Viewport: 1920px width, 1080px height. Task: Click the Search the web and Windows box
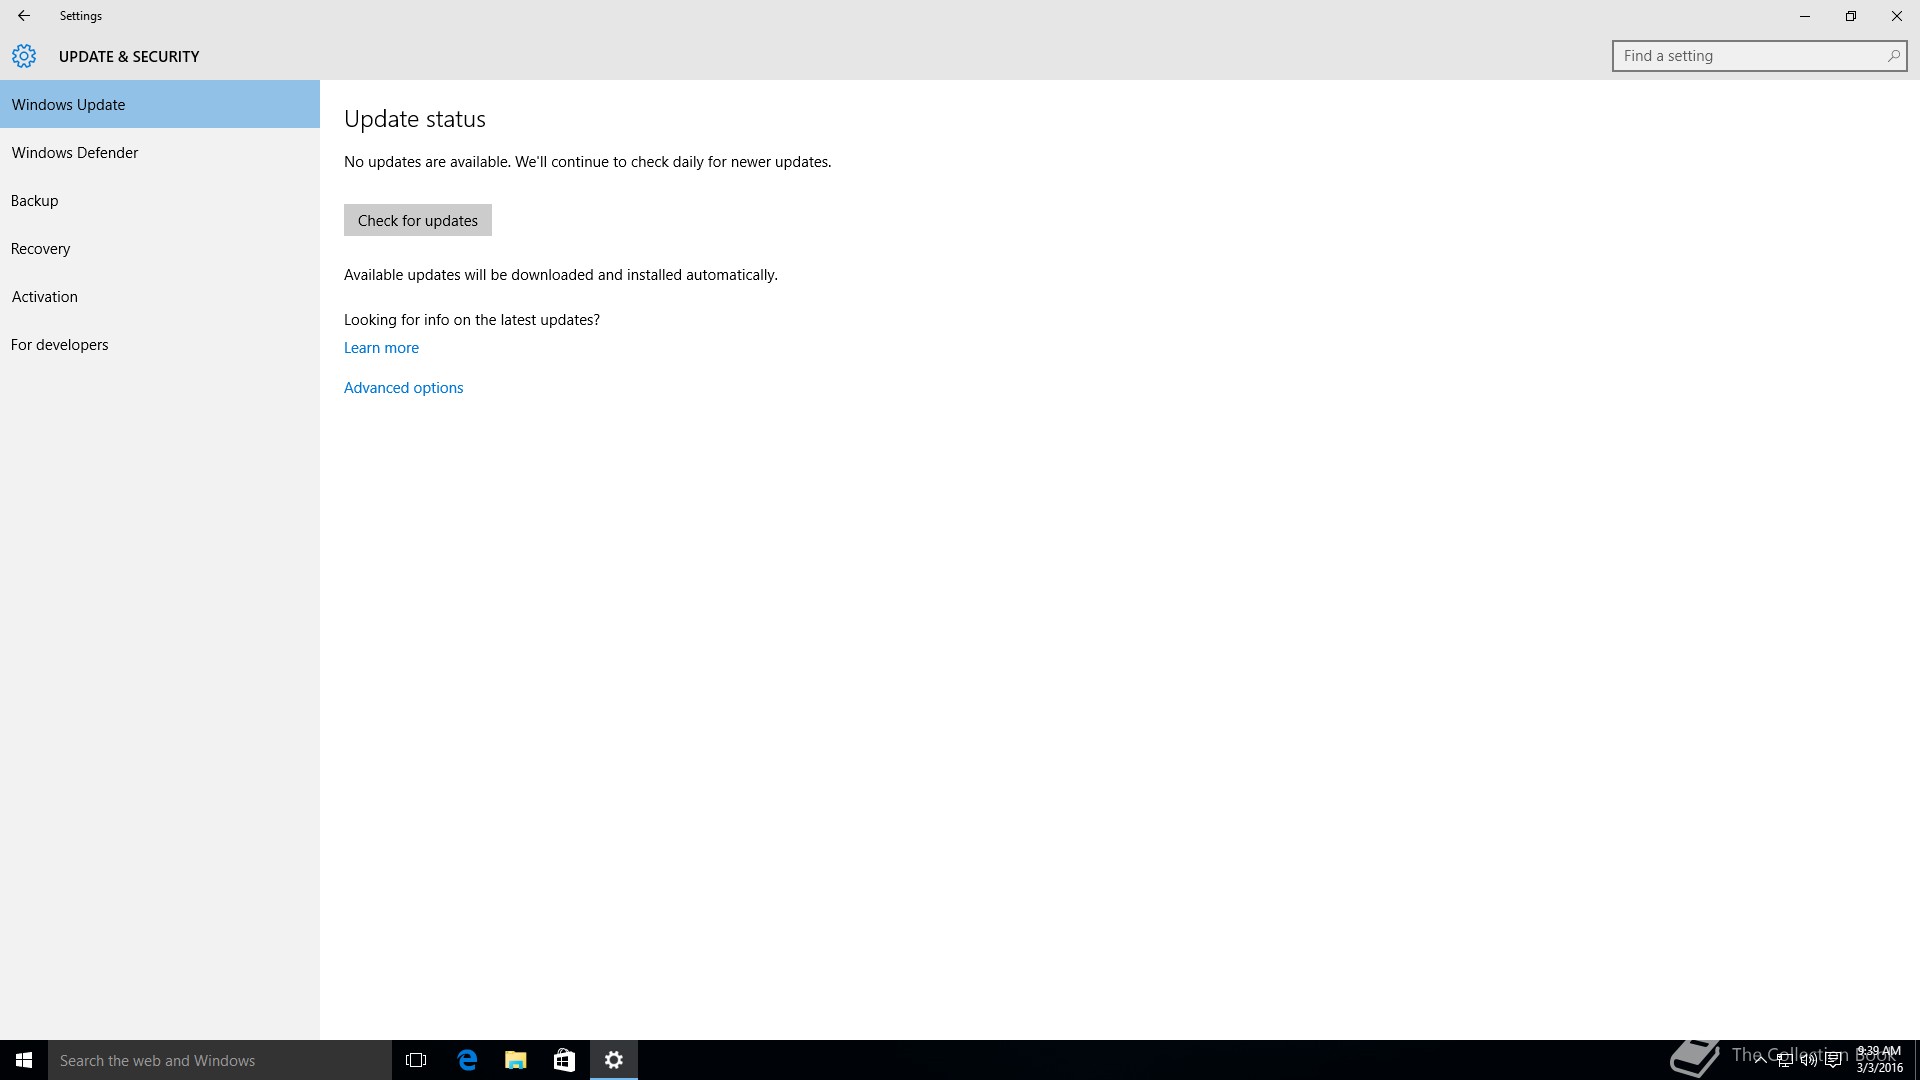[220, 1060]
